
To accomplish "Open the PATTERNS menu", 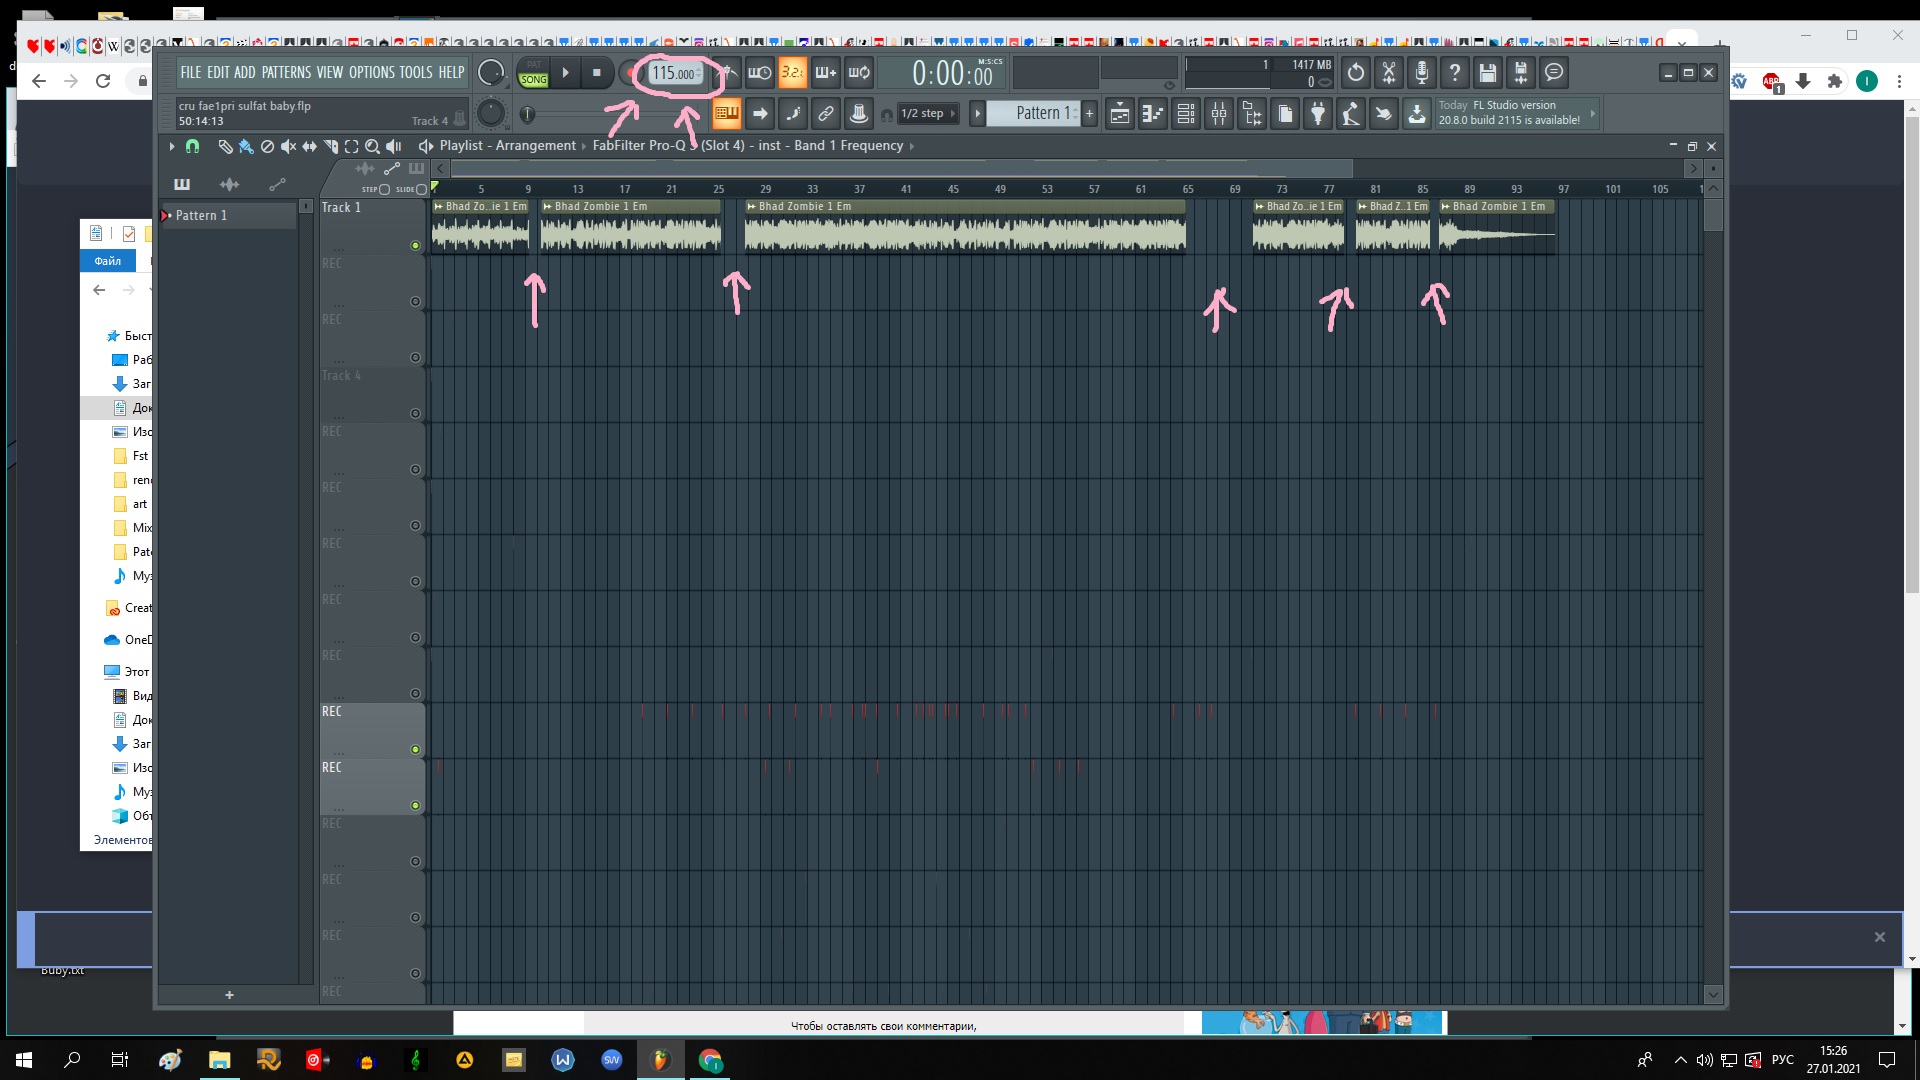I will [x=286, y=72].
